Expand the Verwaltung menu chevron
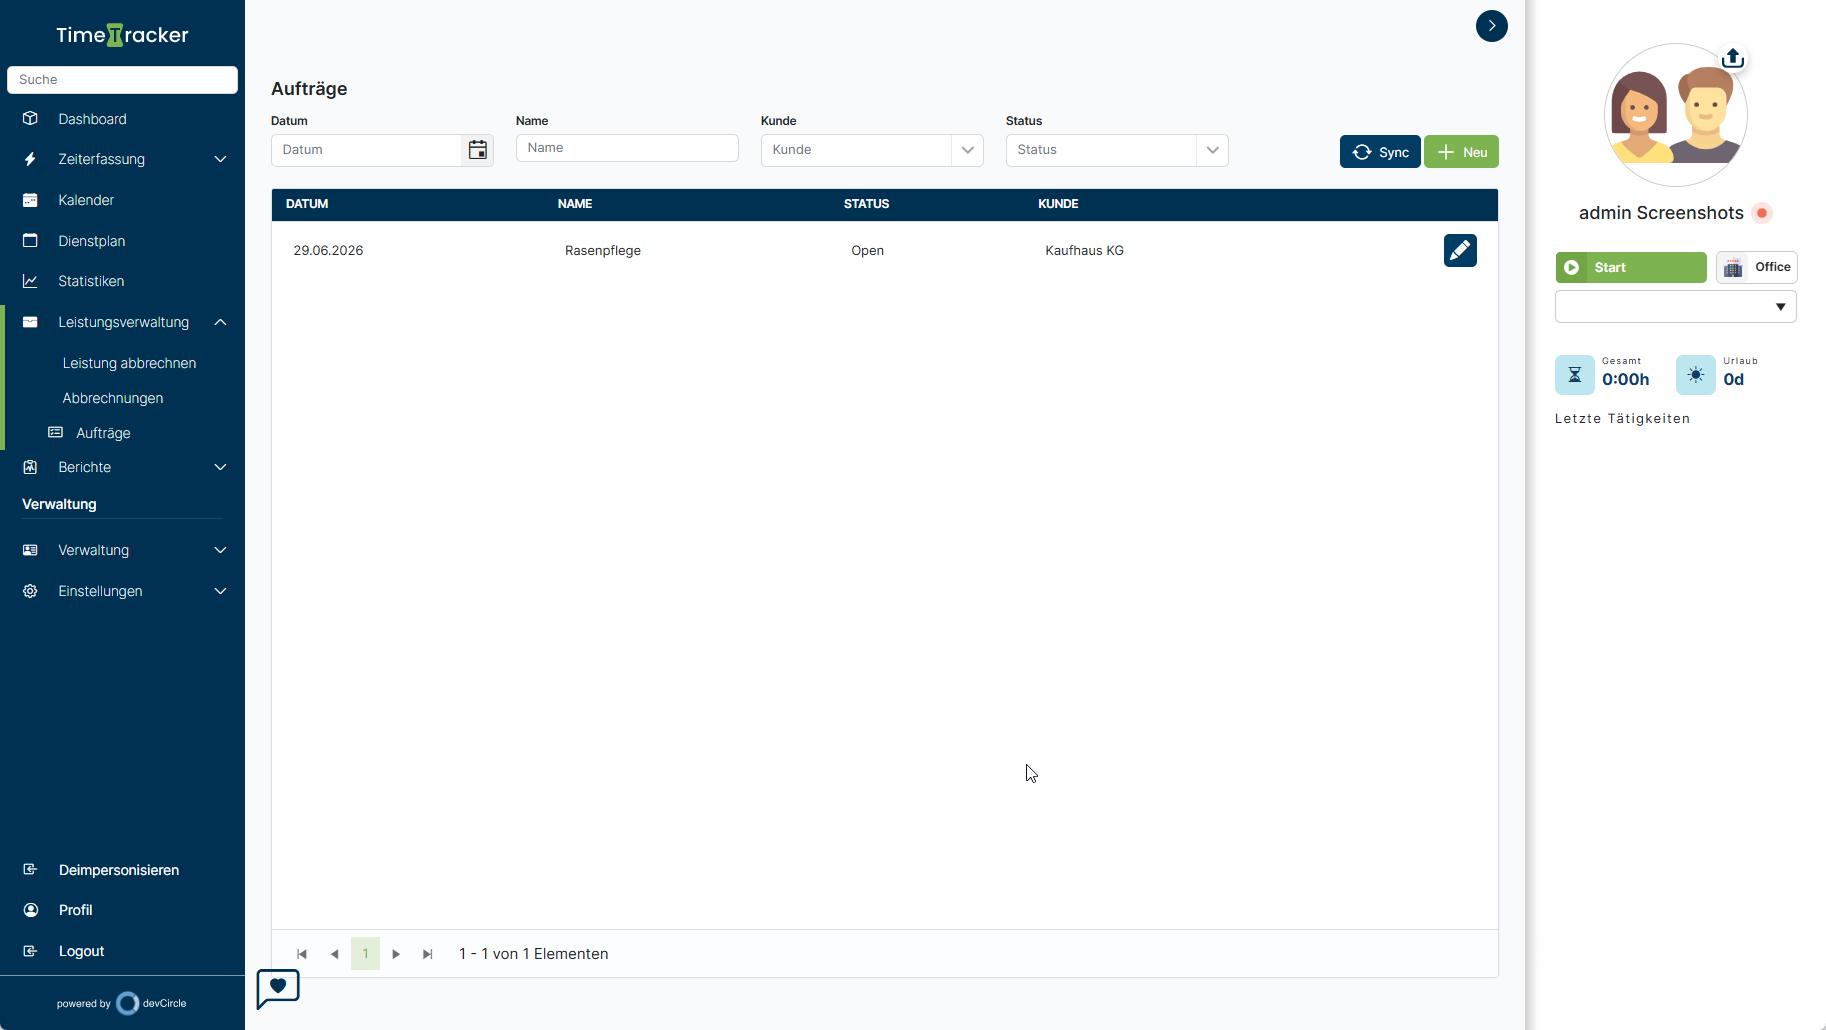The image size is (1826, 1030). [221, 550]
